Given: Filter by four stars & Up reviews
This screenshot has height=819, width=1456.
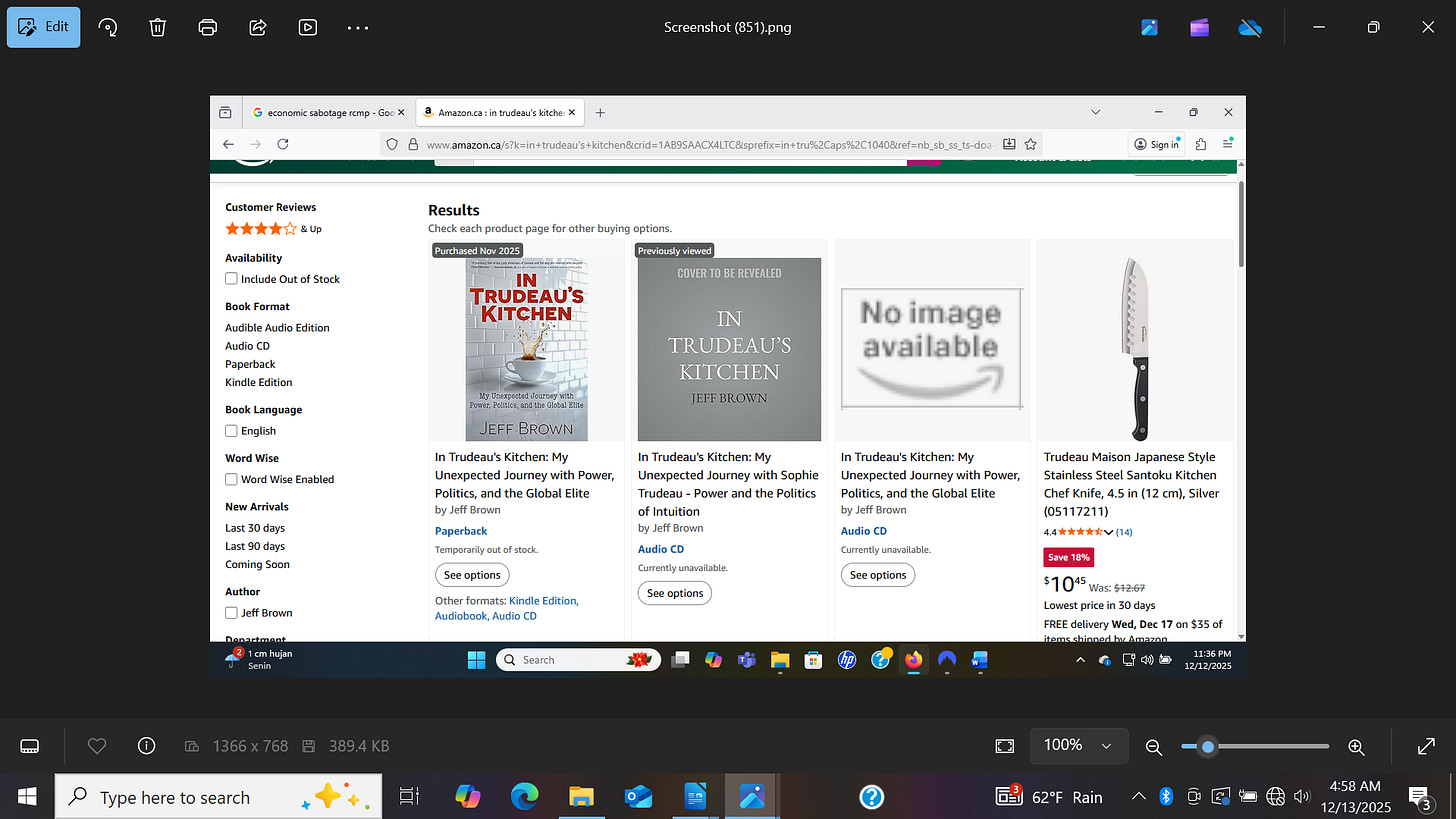Looking at the screenshot, I should [x=273, y=229].
